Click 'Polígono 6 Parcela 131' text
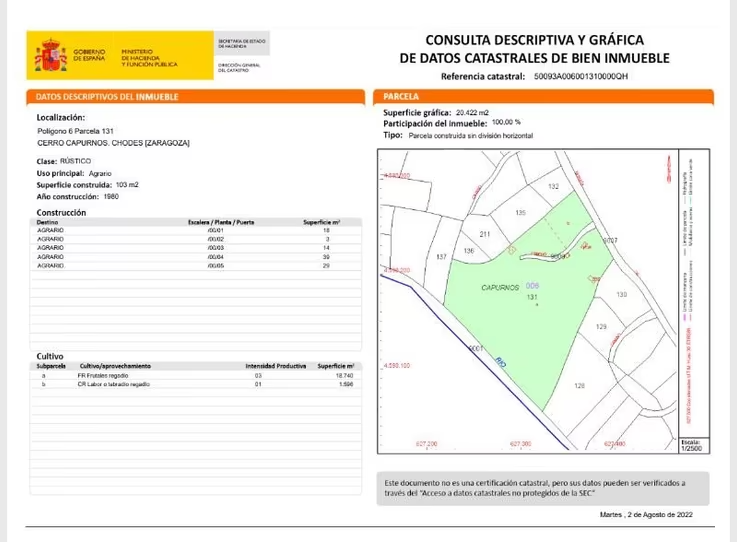 [x=75, y=131]
